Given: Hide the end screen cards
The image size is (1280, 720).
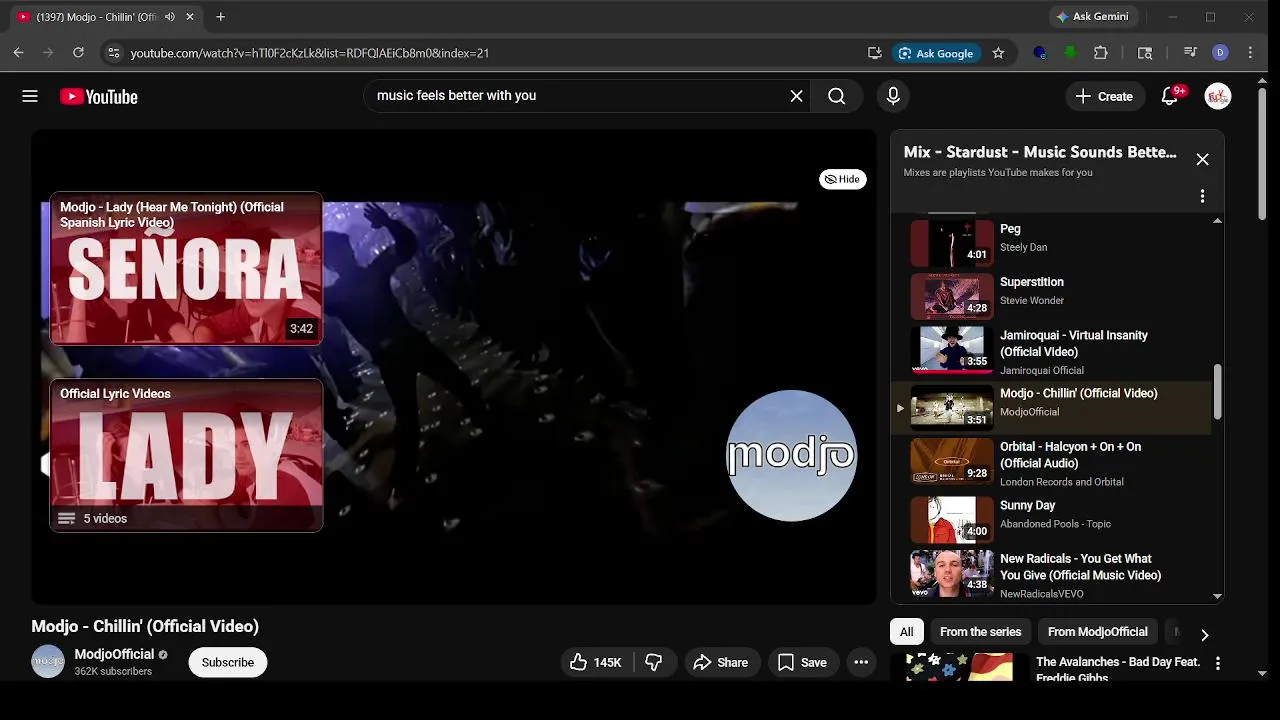Looking at the screenshot, I should pos(842,179).
